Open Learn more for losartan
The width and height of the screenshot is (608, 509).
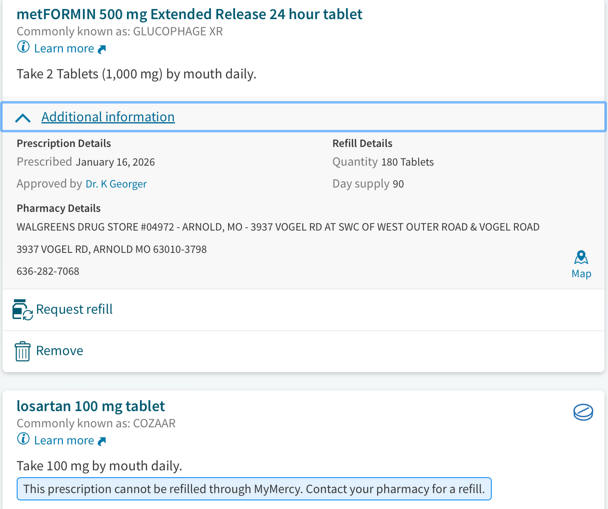(x=63, y=440)
